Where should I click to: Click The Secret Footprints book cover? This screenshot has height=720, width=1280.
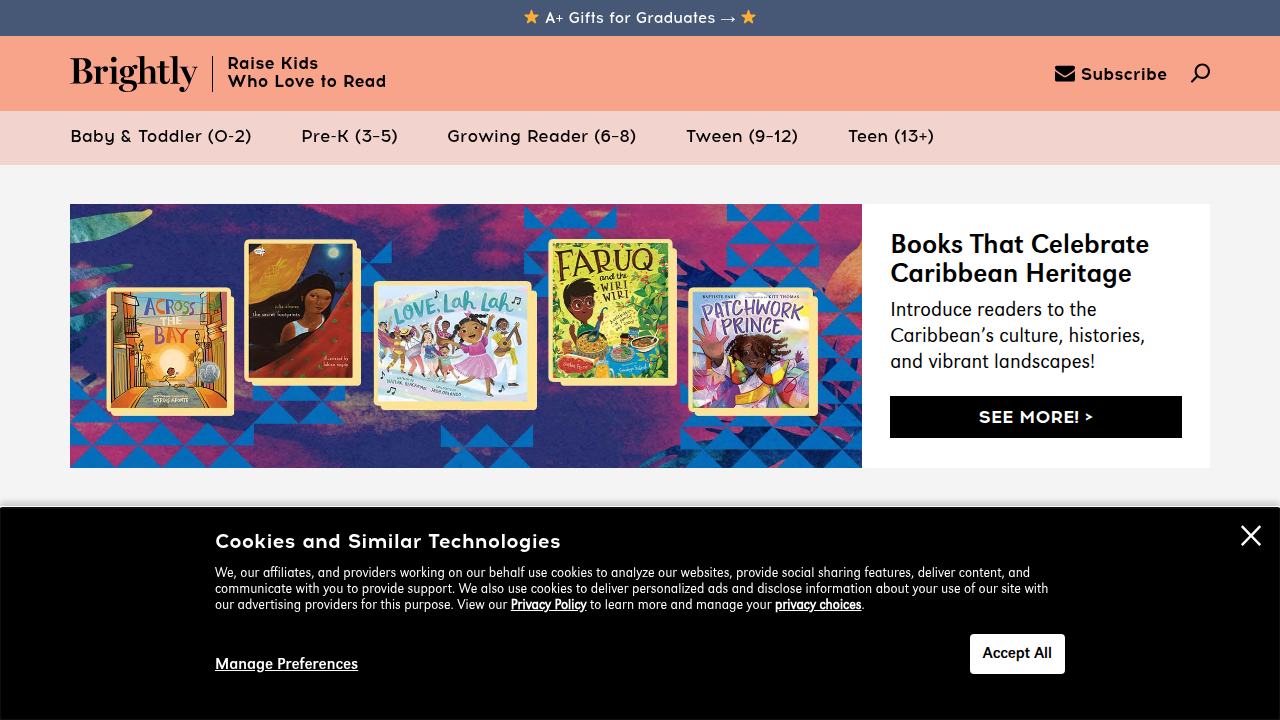coord(302,311)
